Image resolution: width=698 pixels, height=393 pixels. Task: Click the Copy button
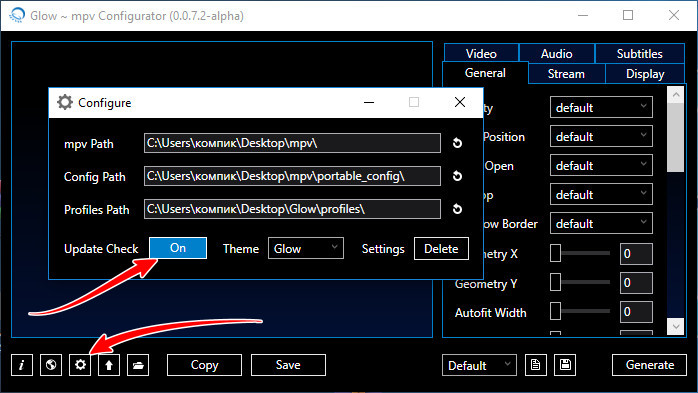pos(204,365)
